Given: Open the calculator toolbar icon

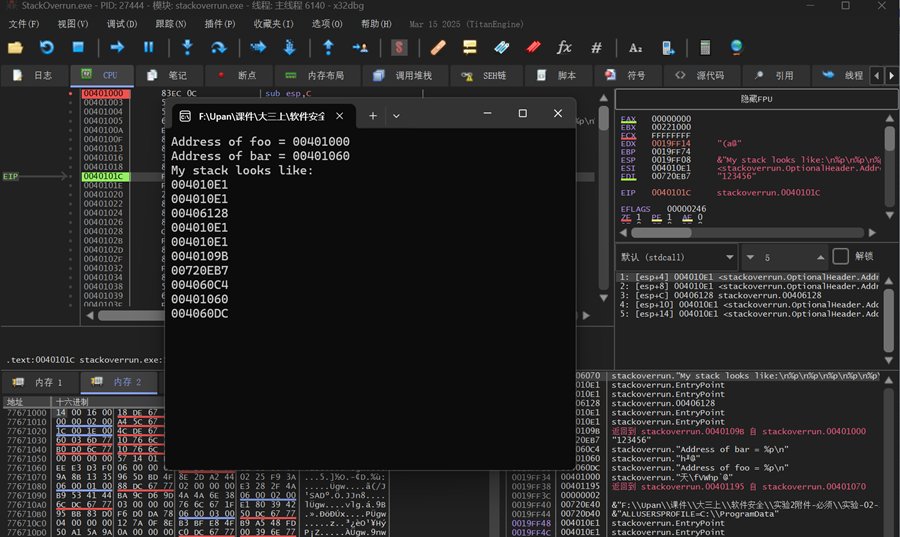Looking at the screenshot, I should (705, 47).
